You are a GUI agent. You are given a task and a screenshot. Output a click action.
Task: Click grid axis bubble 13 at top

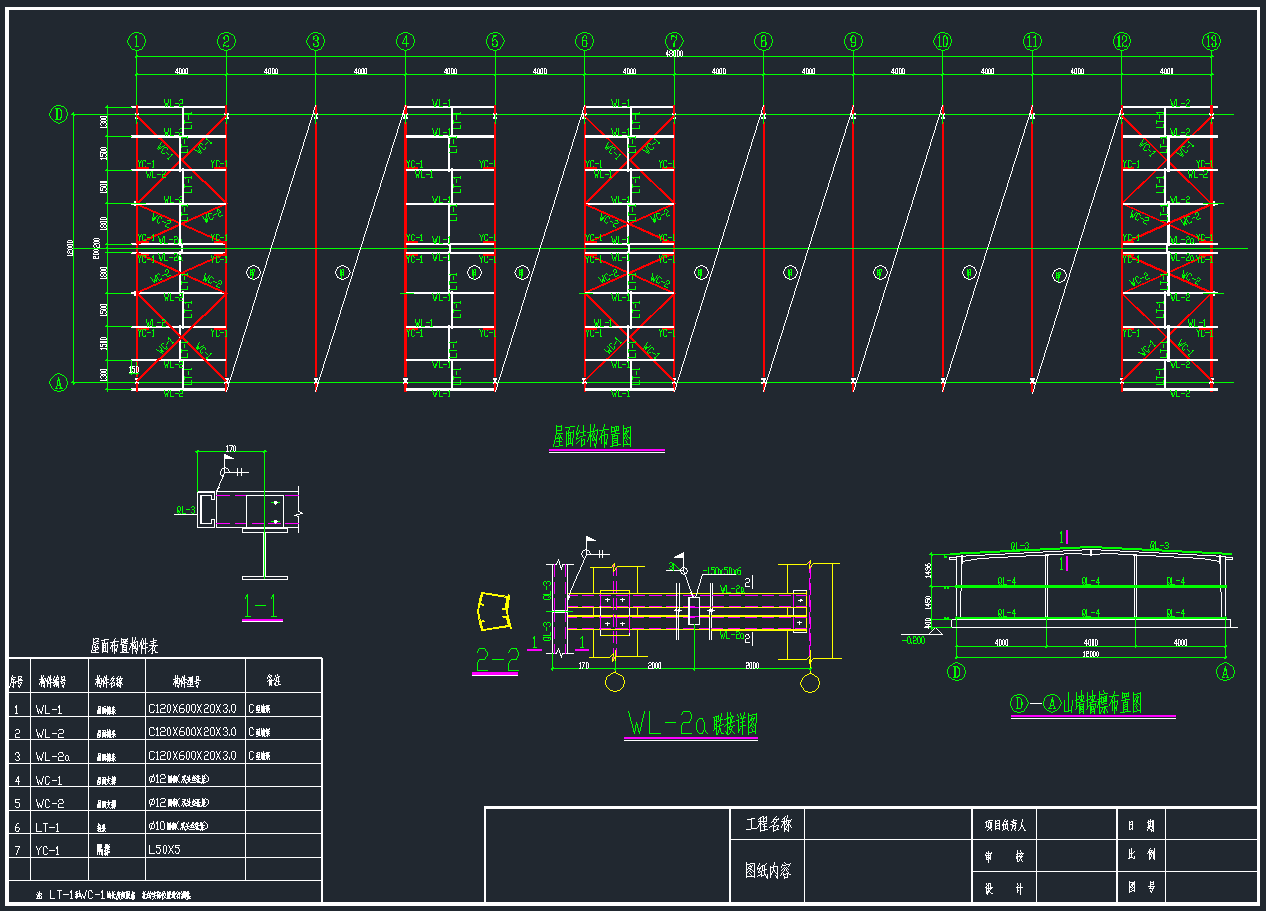tap(1212, 42)
